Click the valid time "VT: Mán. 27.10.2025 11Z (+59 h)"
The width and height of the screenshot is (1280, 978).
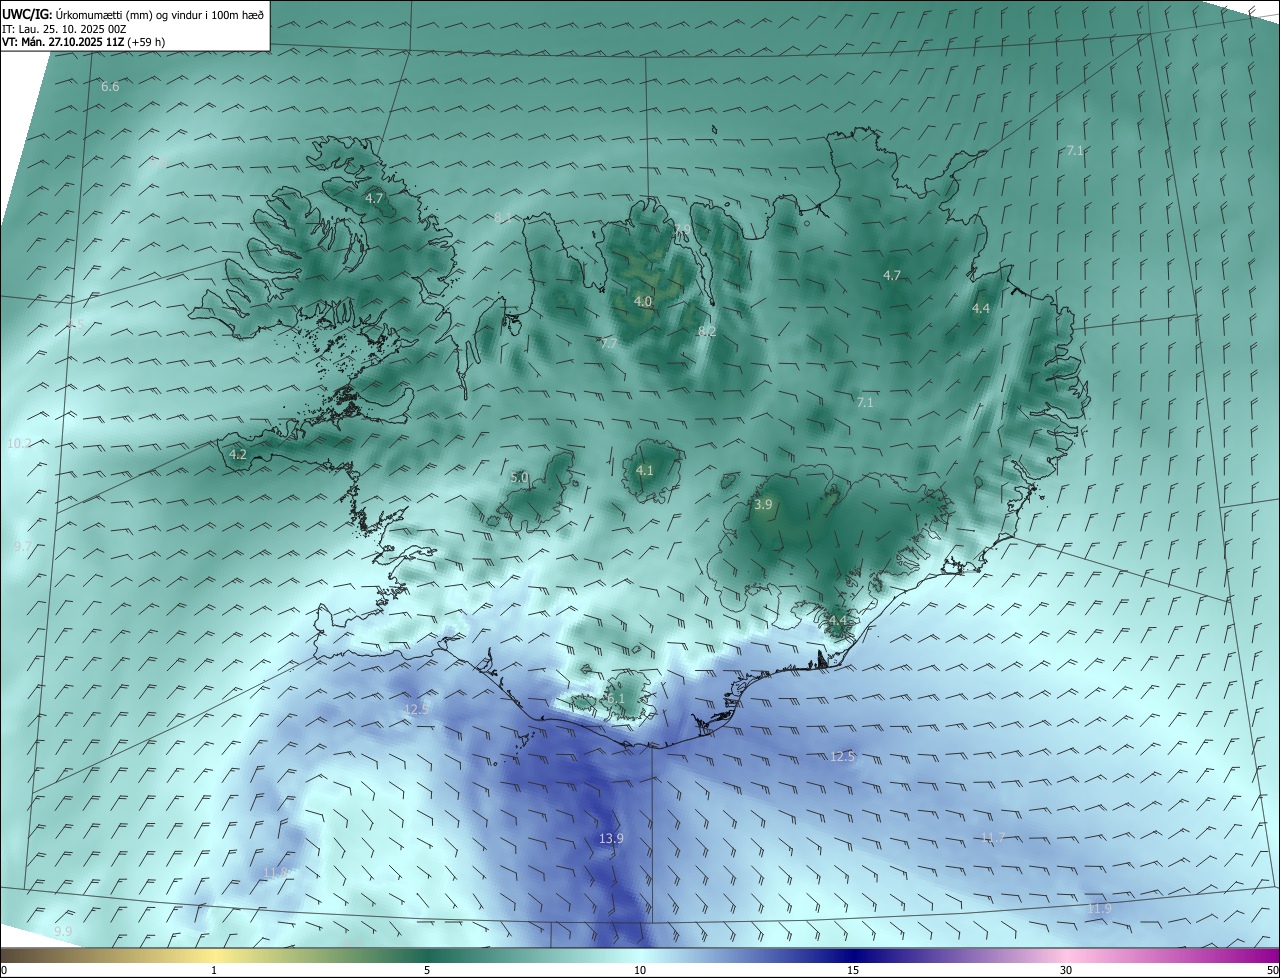pyautogui.click(x=83, y=42)
